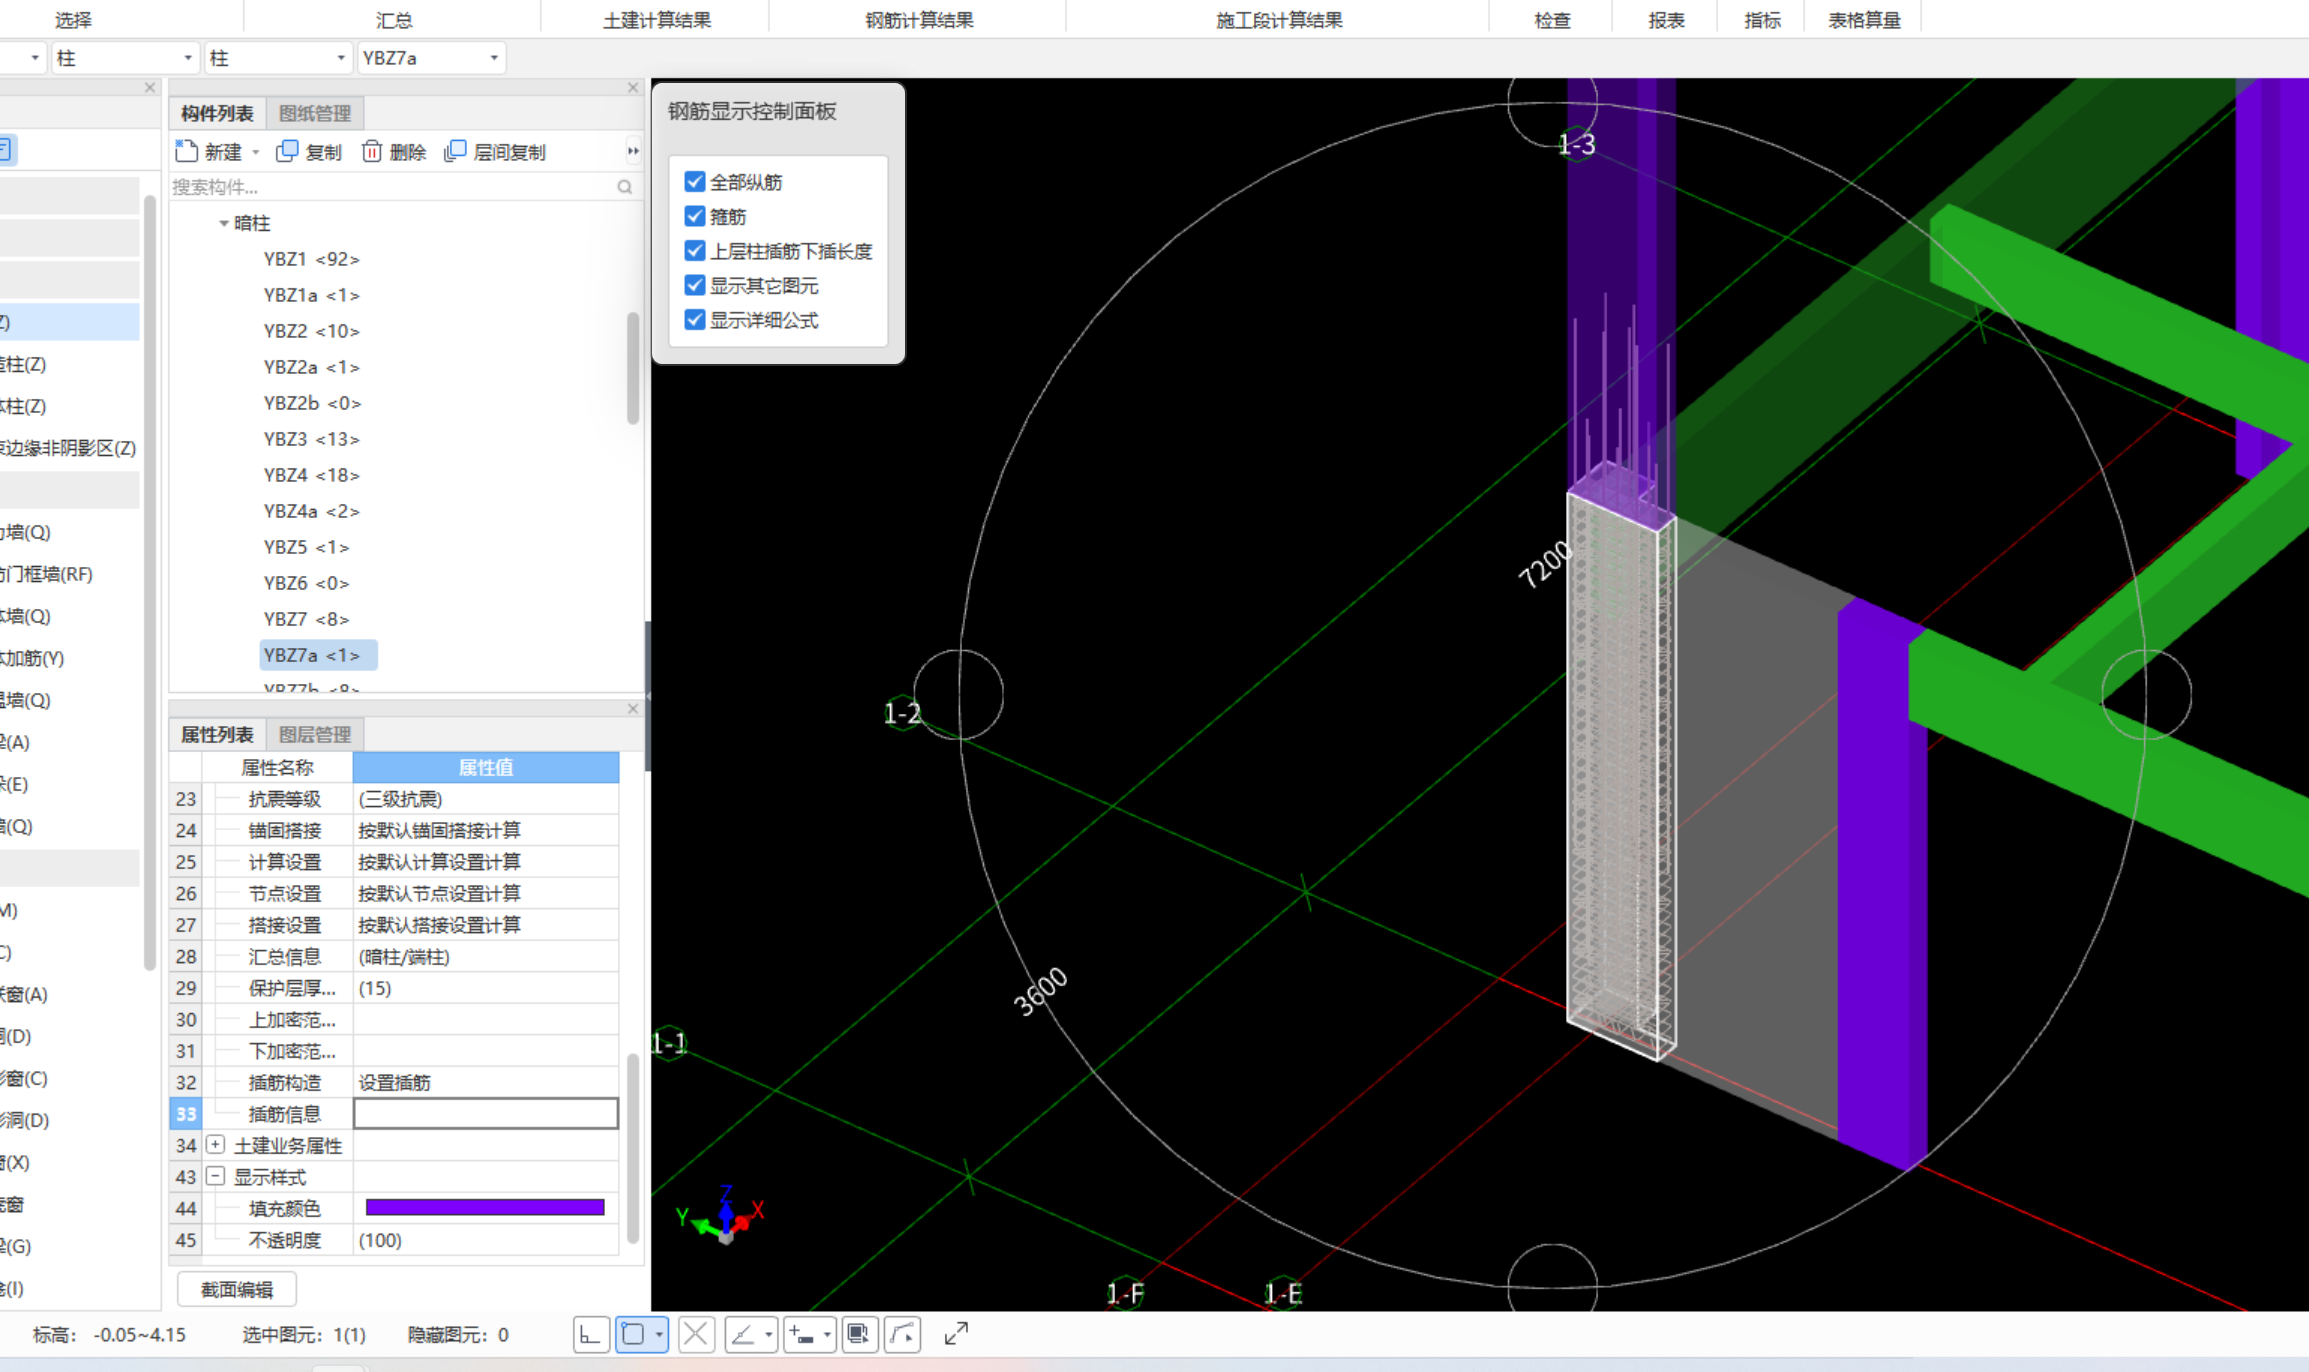Switch to the 图层管理 tab
2309x1372 pixels.
click(x=315, y=734)
